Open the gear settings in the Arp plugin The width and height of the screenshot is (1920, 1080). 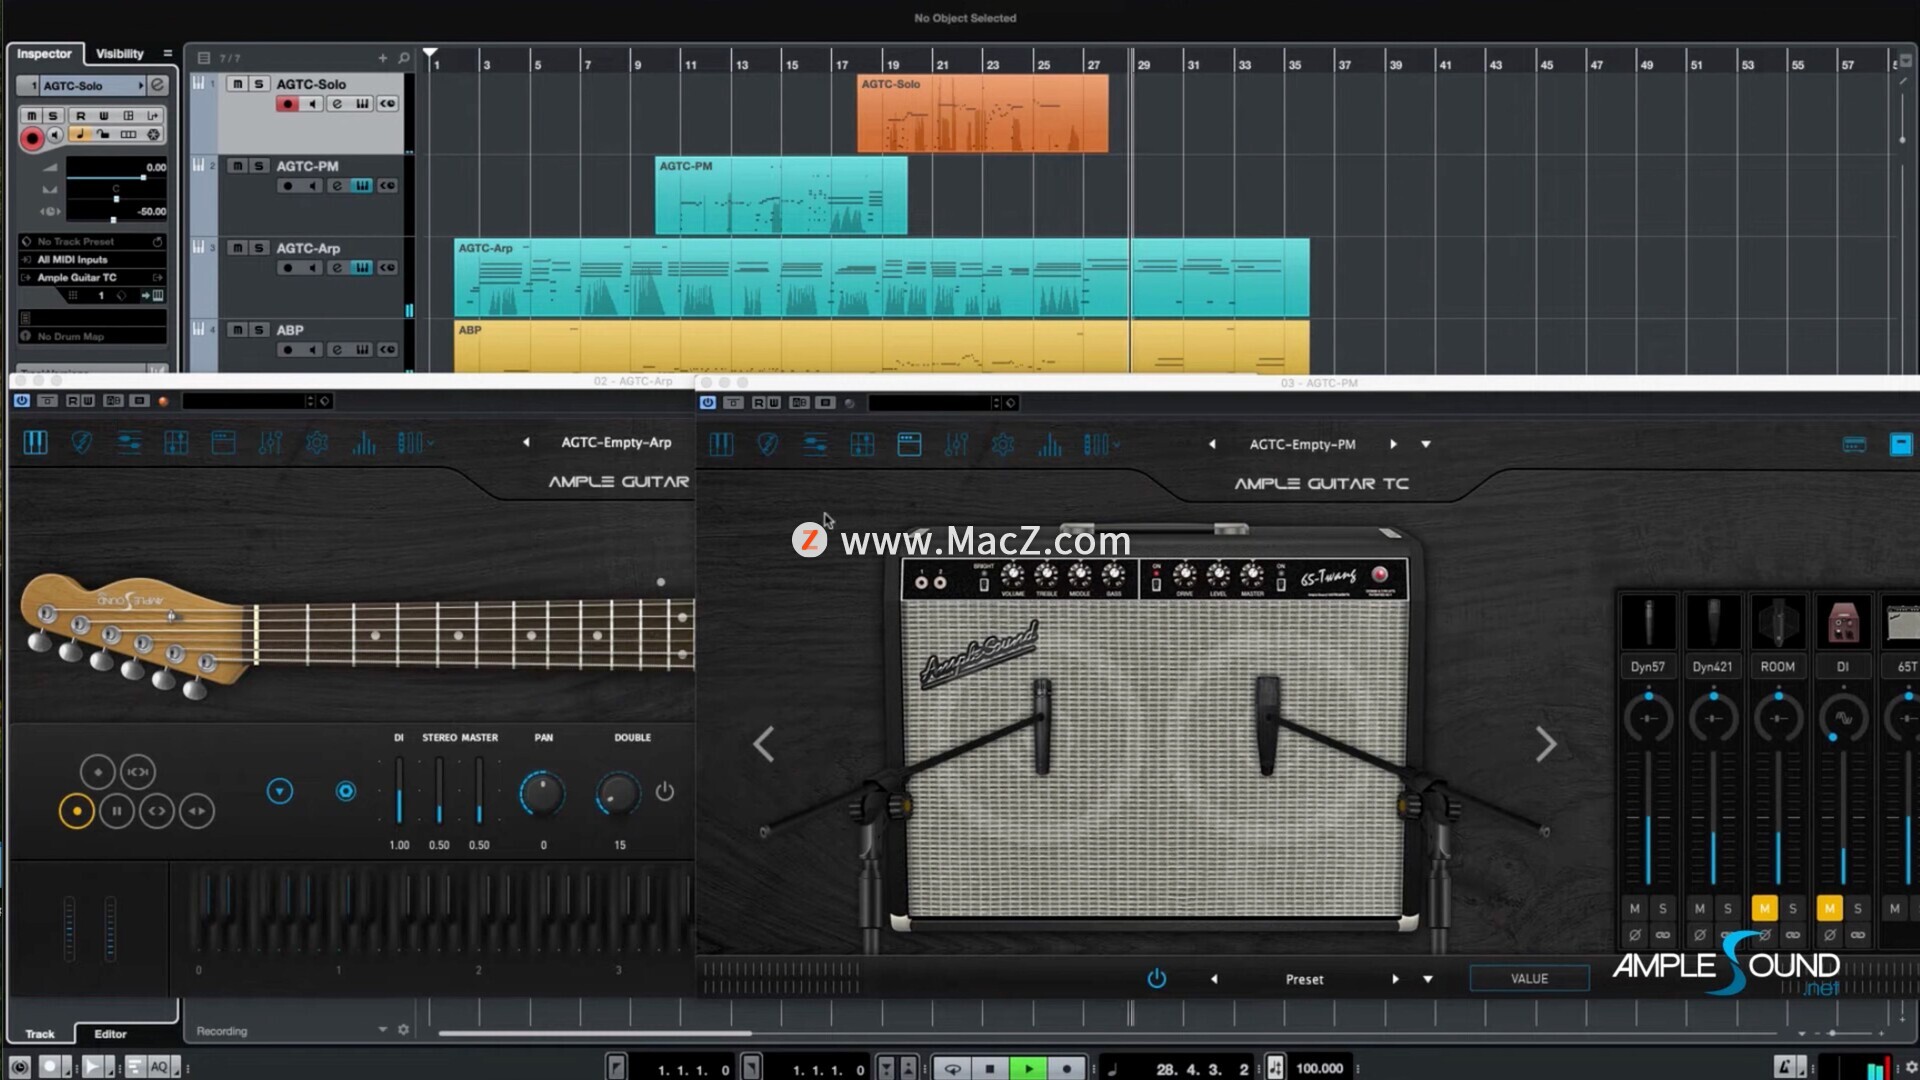click(317, 442)
